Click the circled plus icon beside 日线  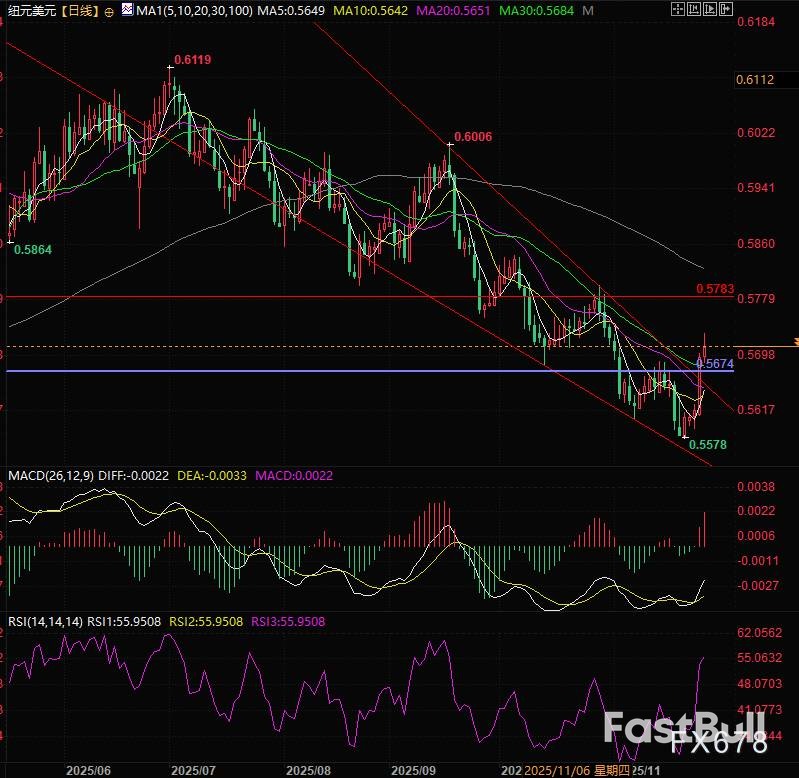pos(109,12)
